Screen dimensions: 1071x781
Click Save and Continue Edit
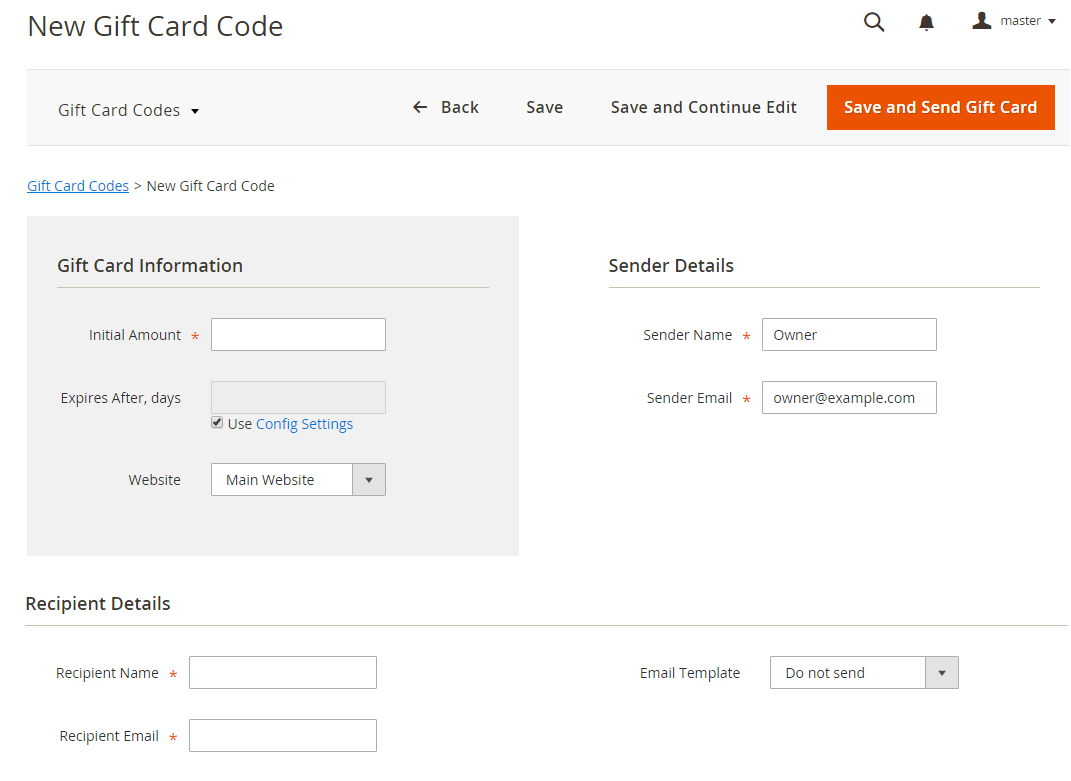tap(704, 107)
